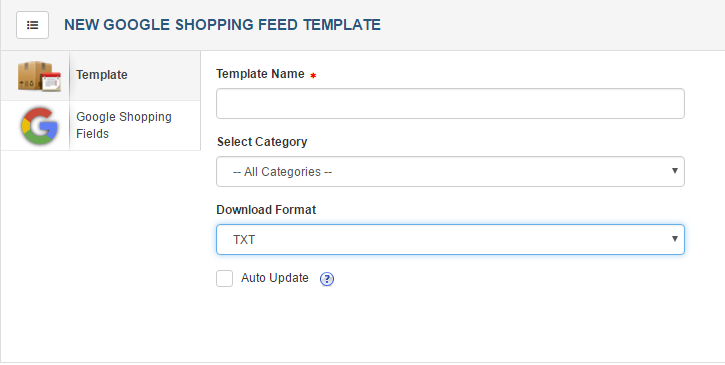Open the Auto Update help question-mark icon
Image resolution: width=725 pixels, height=365 pixels.
click(327, 278)
